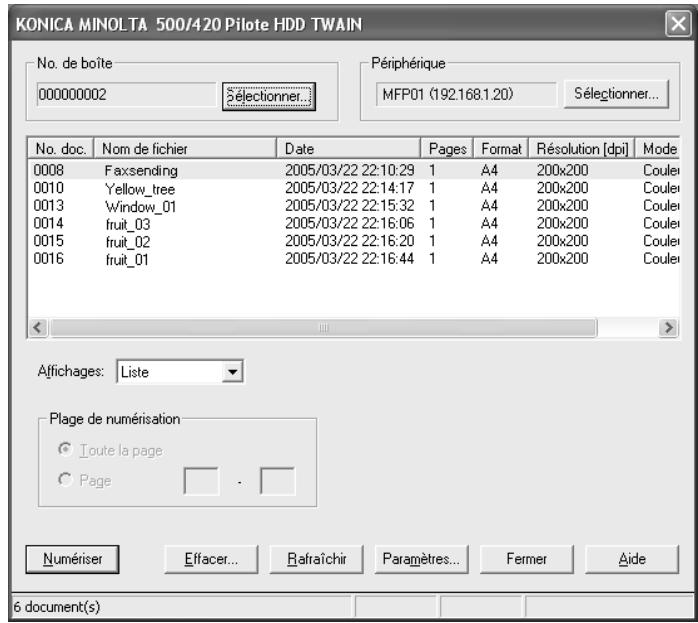Select the Yellow_tree document

140,189
